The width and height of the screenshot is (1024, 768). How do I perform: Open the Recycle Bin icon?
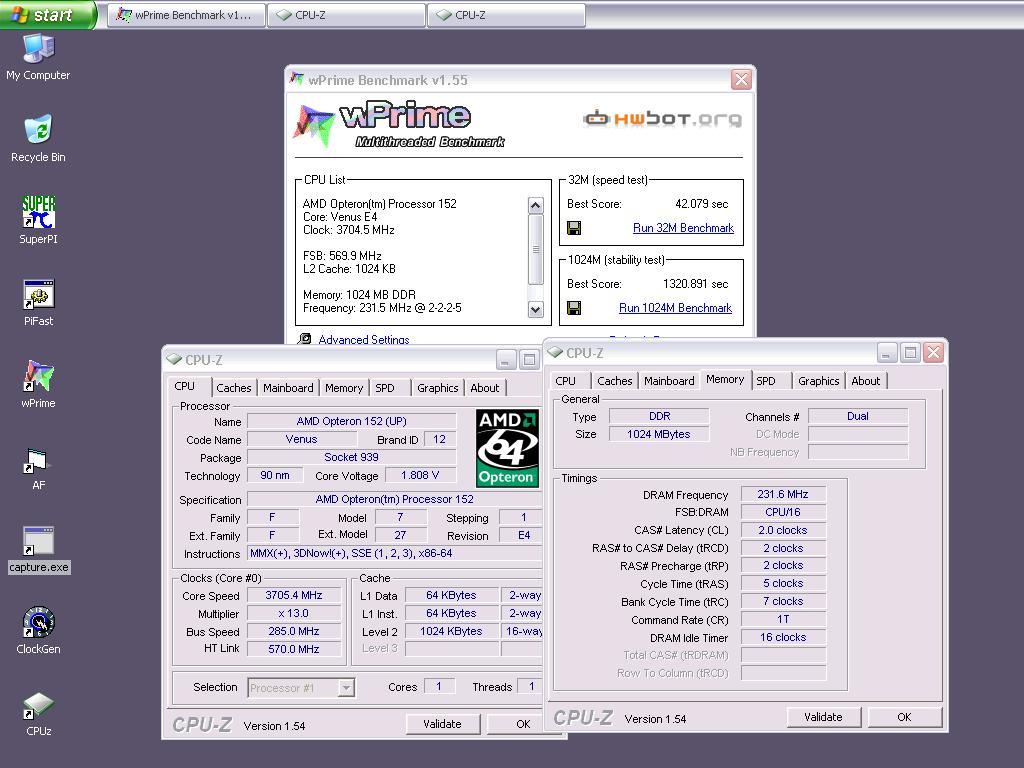click(38, 138)
